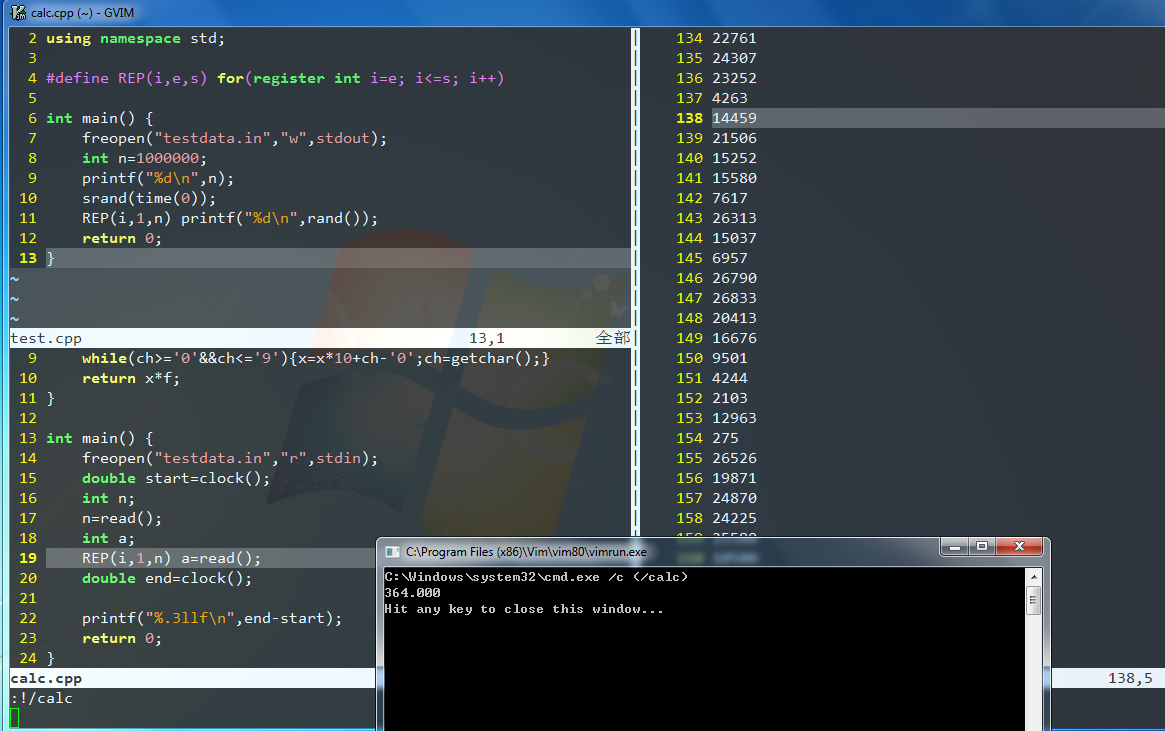The height and width of the screenshot is (731, 1165).
Task: Click the console scrollbar thumb
Action: coord(1033,600)
